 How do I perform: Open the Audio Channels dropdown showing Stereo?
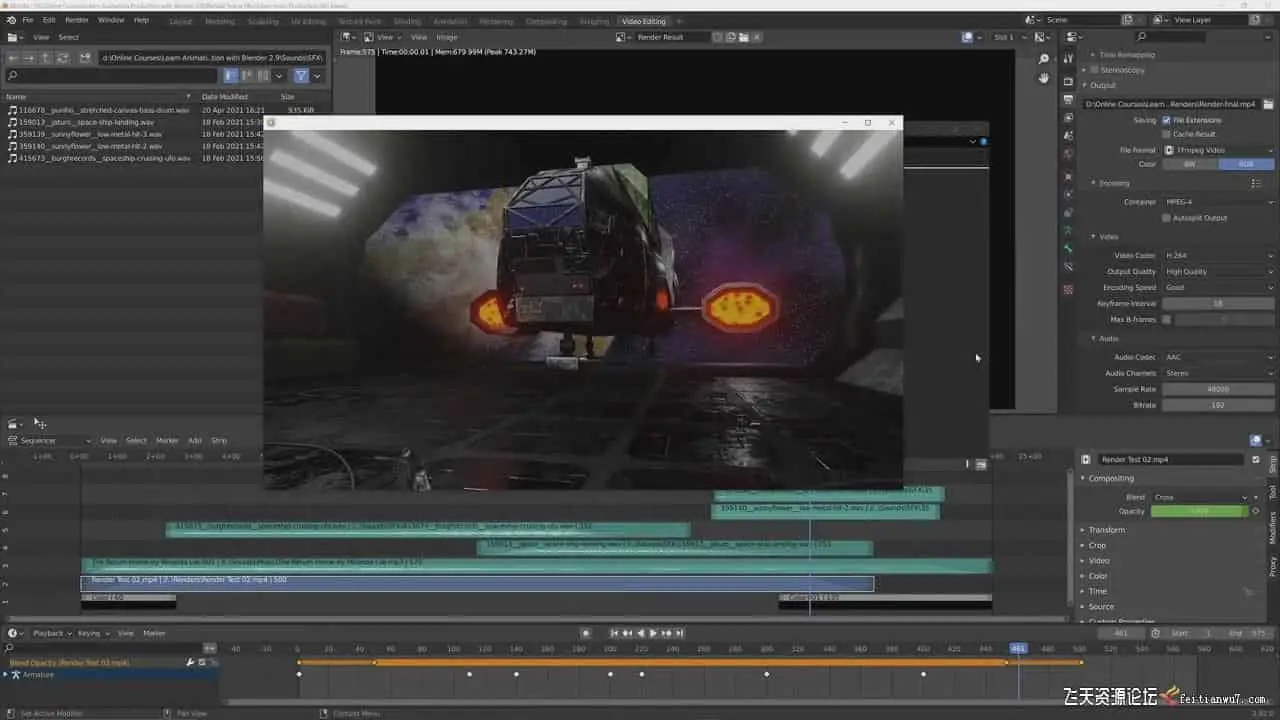coord(1218,373)
